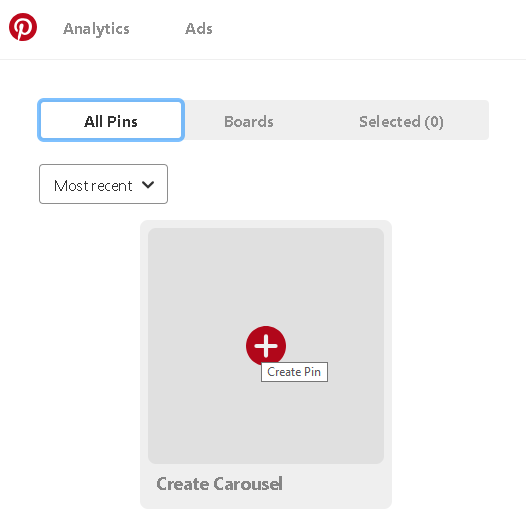Switch to the Boards tab
Image resolution: width=526 pixels, height=530 pixels.
249,121
